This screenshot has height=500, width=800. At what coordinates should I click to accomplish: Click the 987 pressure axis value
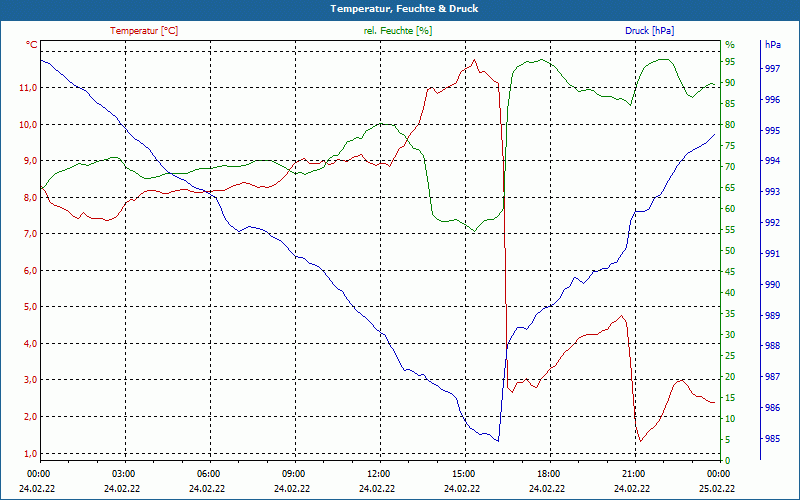(x=772, y=377)
